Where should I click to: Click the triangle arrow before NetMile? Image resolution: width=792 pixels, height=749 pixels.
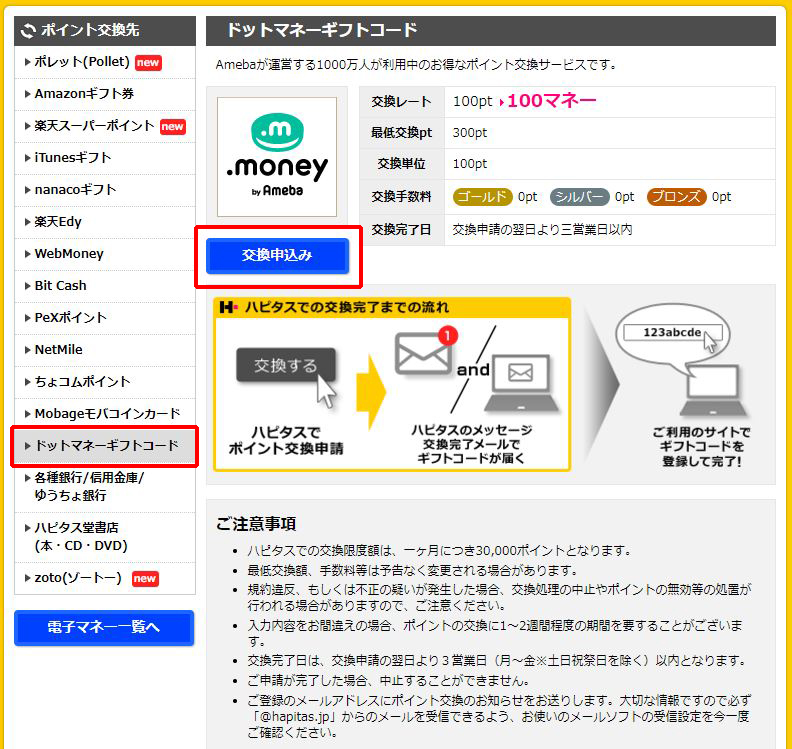pos(28,350)
